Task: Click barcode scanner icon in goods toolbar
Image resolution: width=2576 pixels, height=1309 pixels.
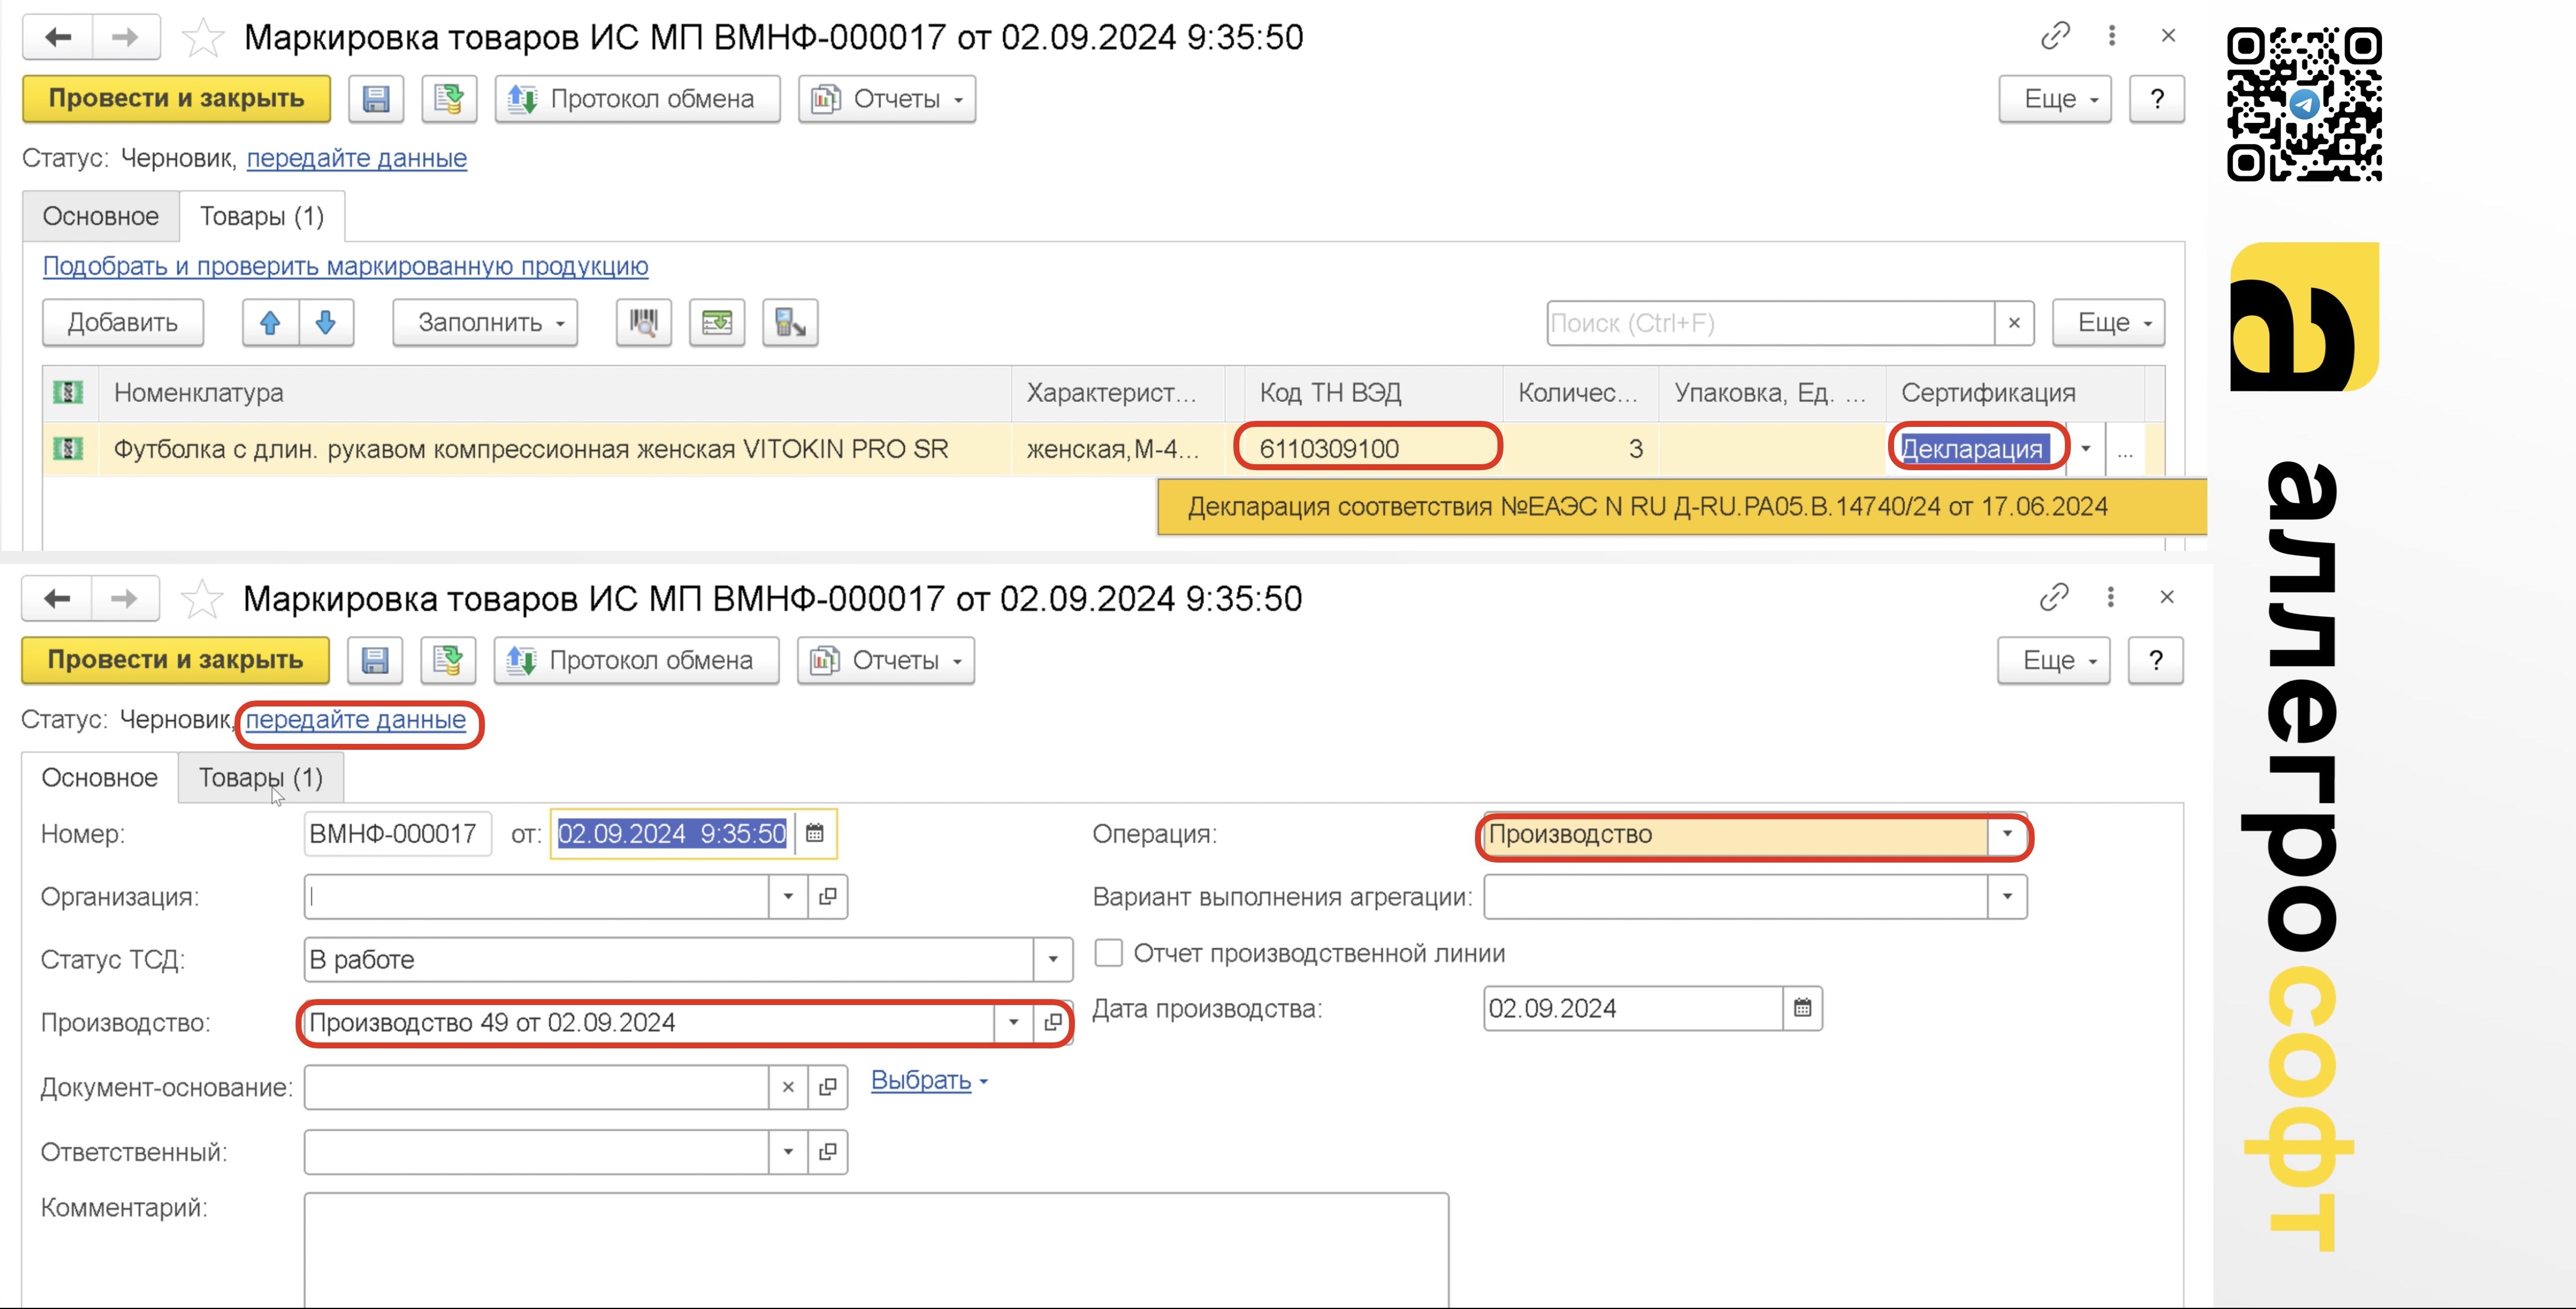Action: pos(644,323)
